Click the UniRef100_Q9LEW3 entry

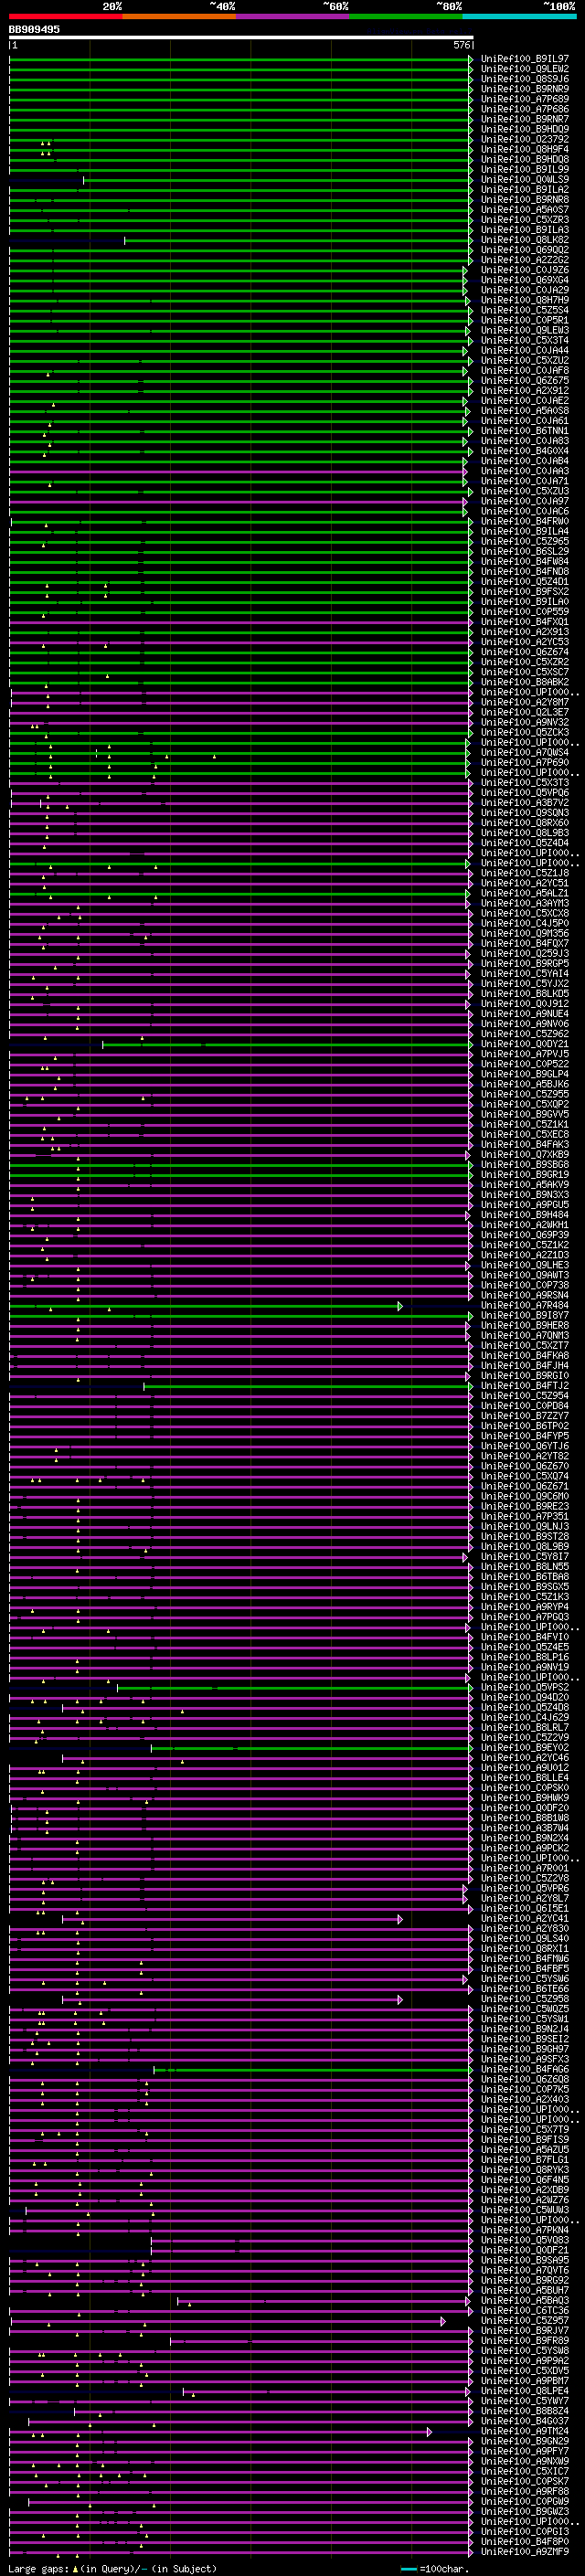coord(525,330)
